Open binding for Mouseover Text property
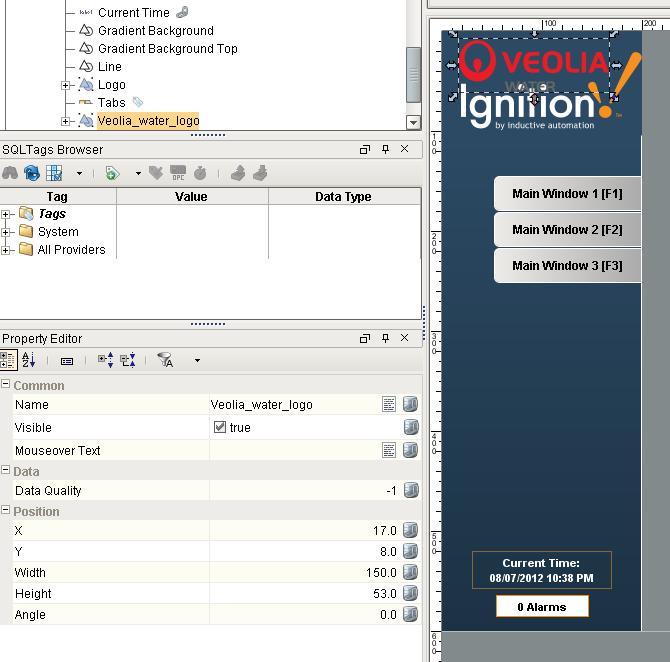670x662 pixels. pos(410,450)
